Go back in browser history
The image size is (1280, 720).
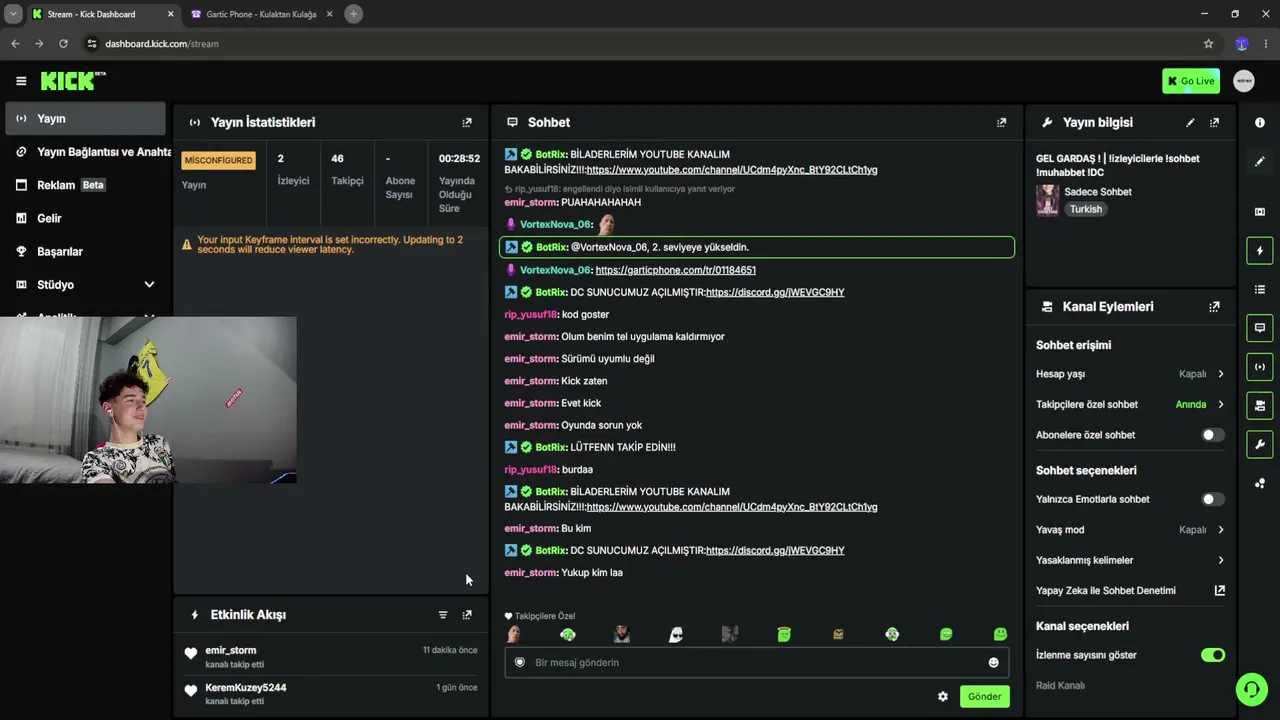coord(15,44)
